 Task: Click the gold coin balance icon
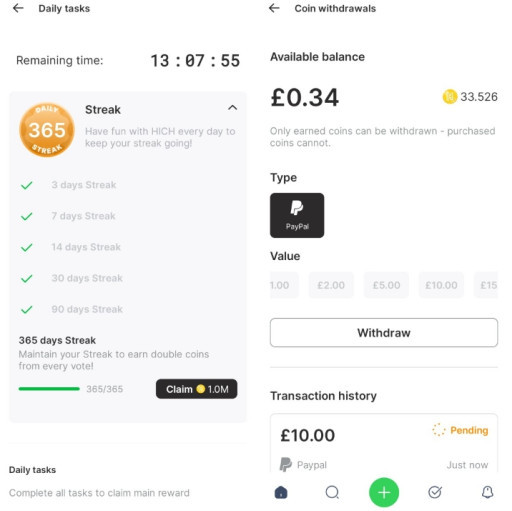pyautogui.click(x=449, y=97)
